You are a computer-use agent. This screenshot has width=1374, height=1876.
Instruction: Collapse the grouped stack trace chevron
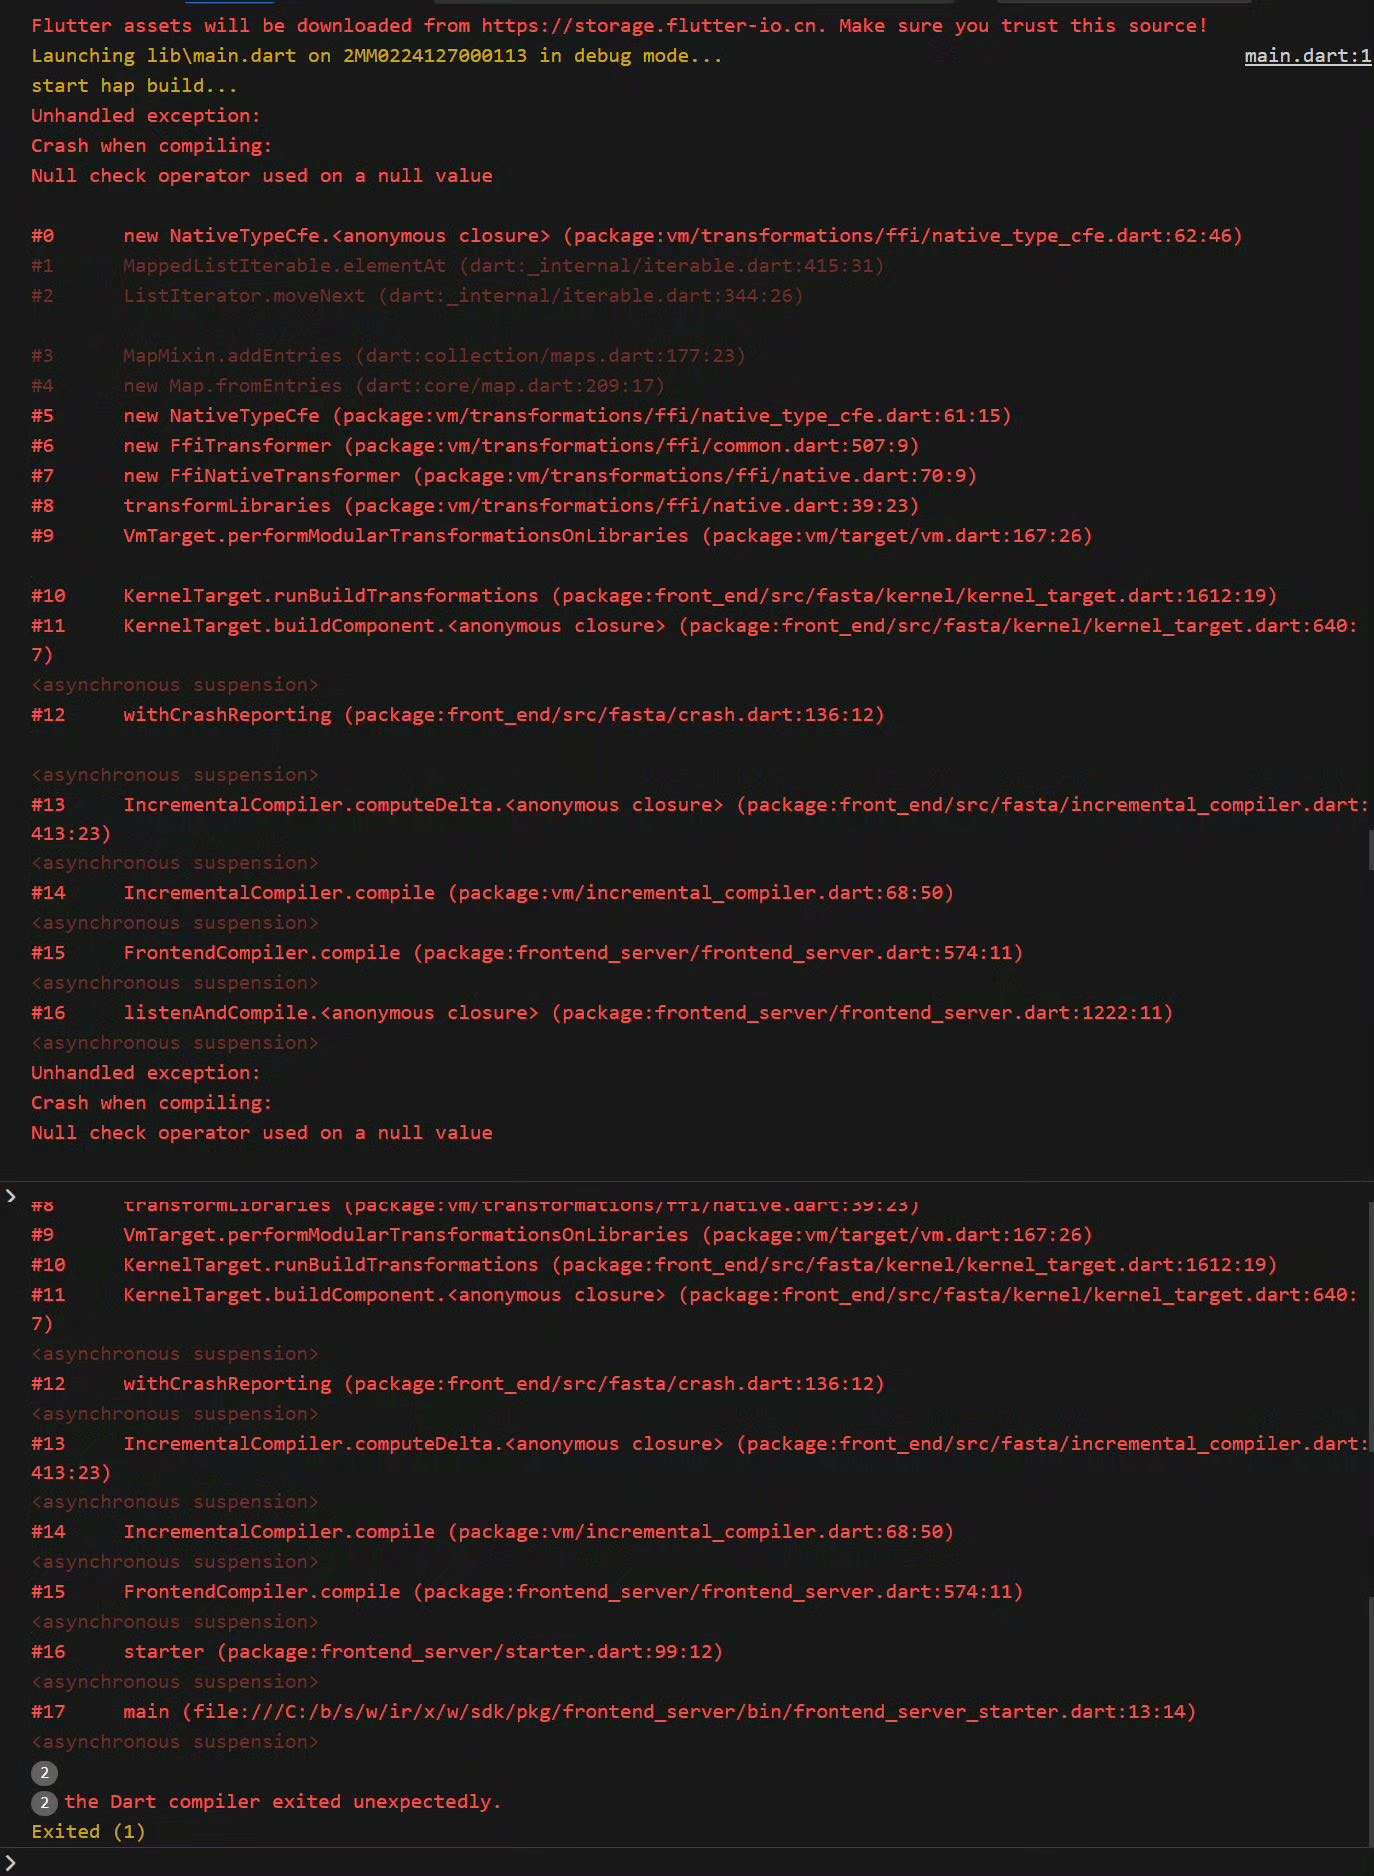point(11,1196)
